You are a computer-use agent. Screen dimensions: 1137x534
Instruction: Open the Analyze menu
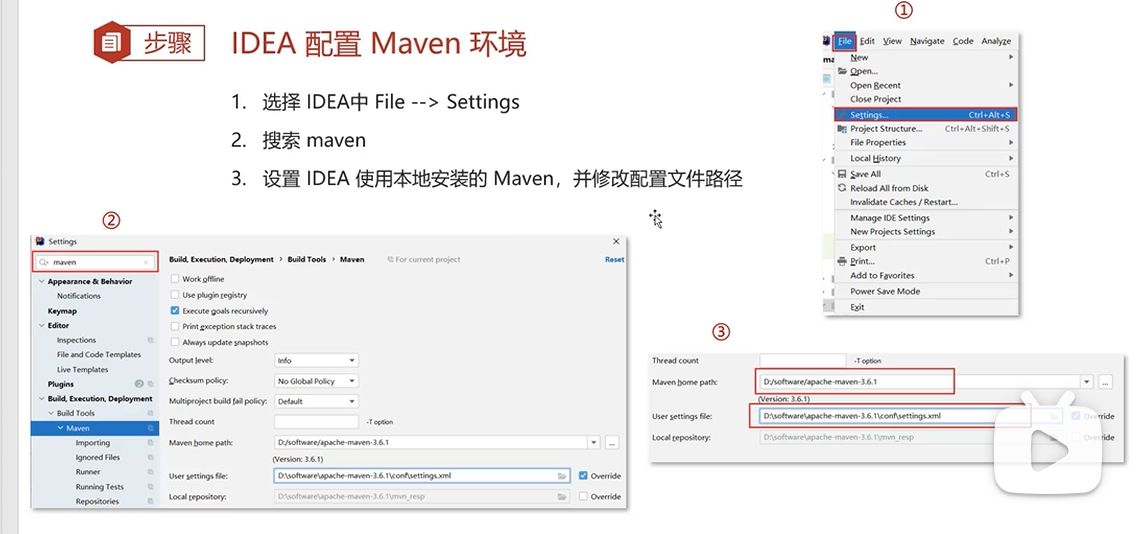point(996,41)
